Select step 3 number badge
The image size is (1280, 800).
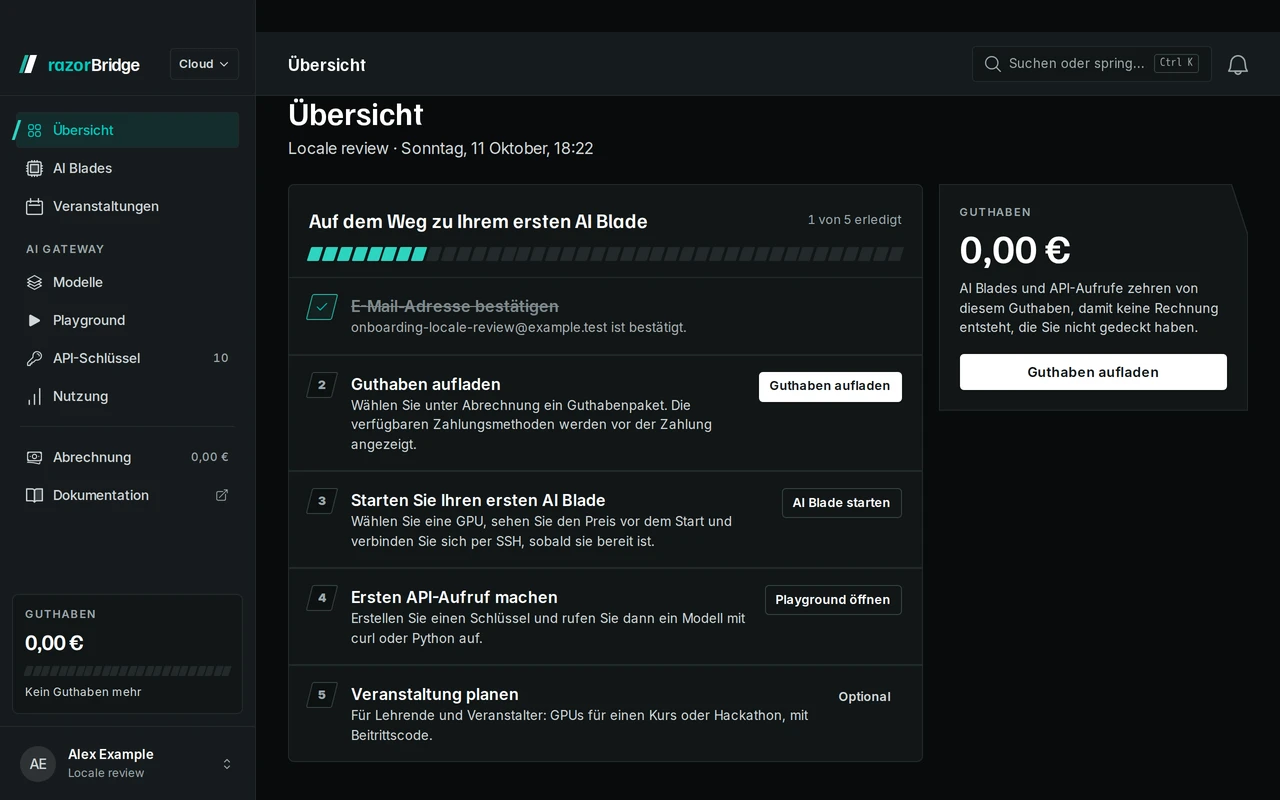322,501
